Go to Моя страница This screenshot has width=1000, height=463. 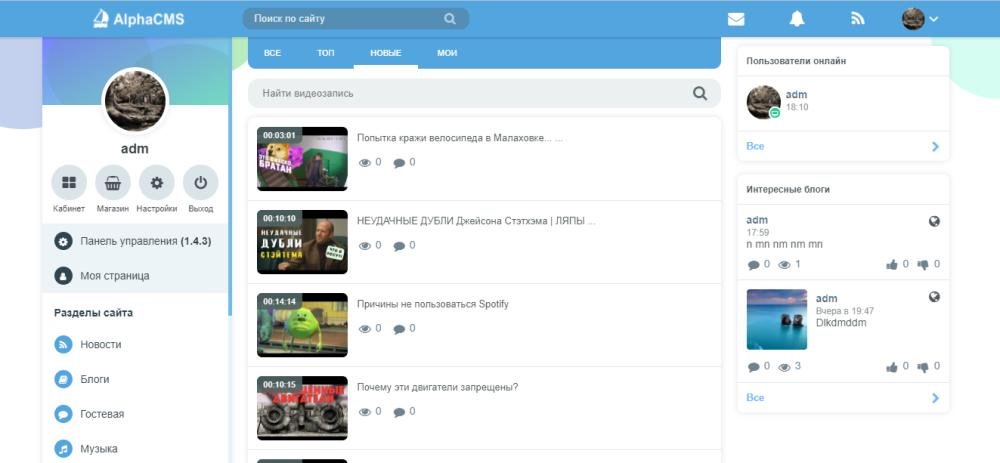coord(114,275)
